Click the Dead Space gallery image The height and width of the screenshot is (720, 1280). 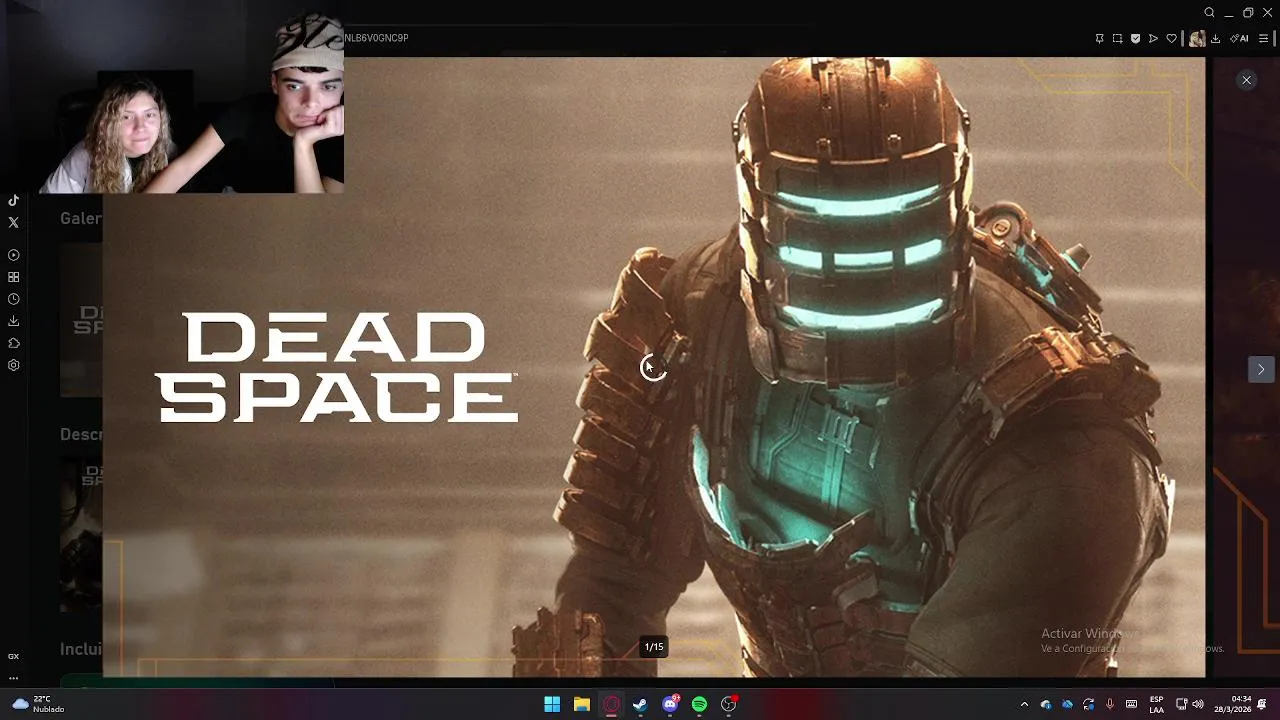(x=654, y=367)
